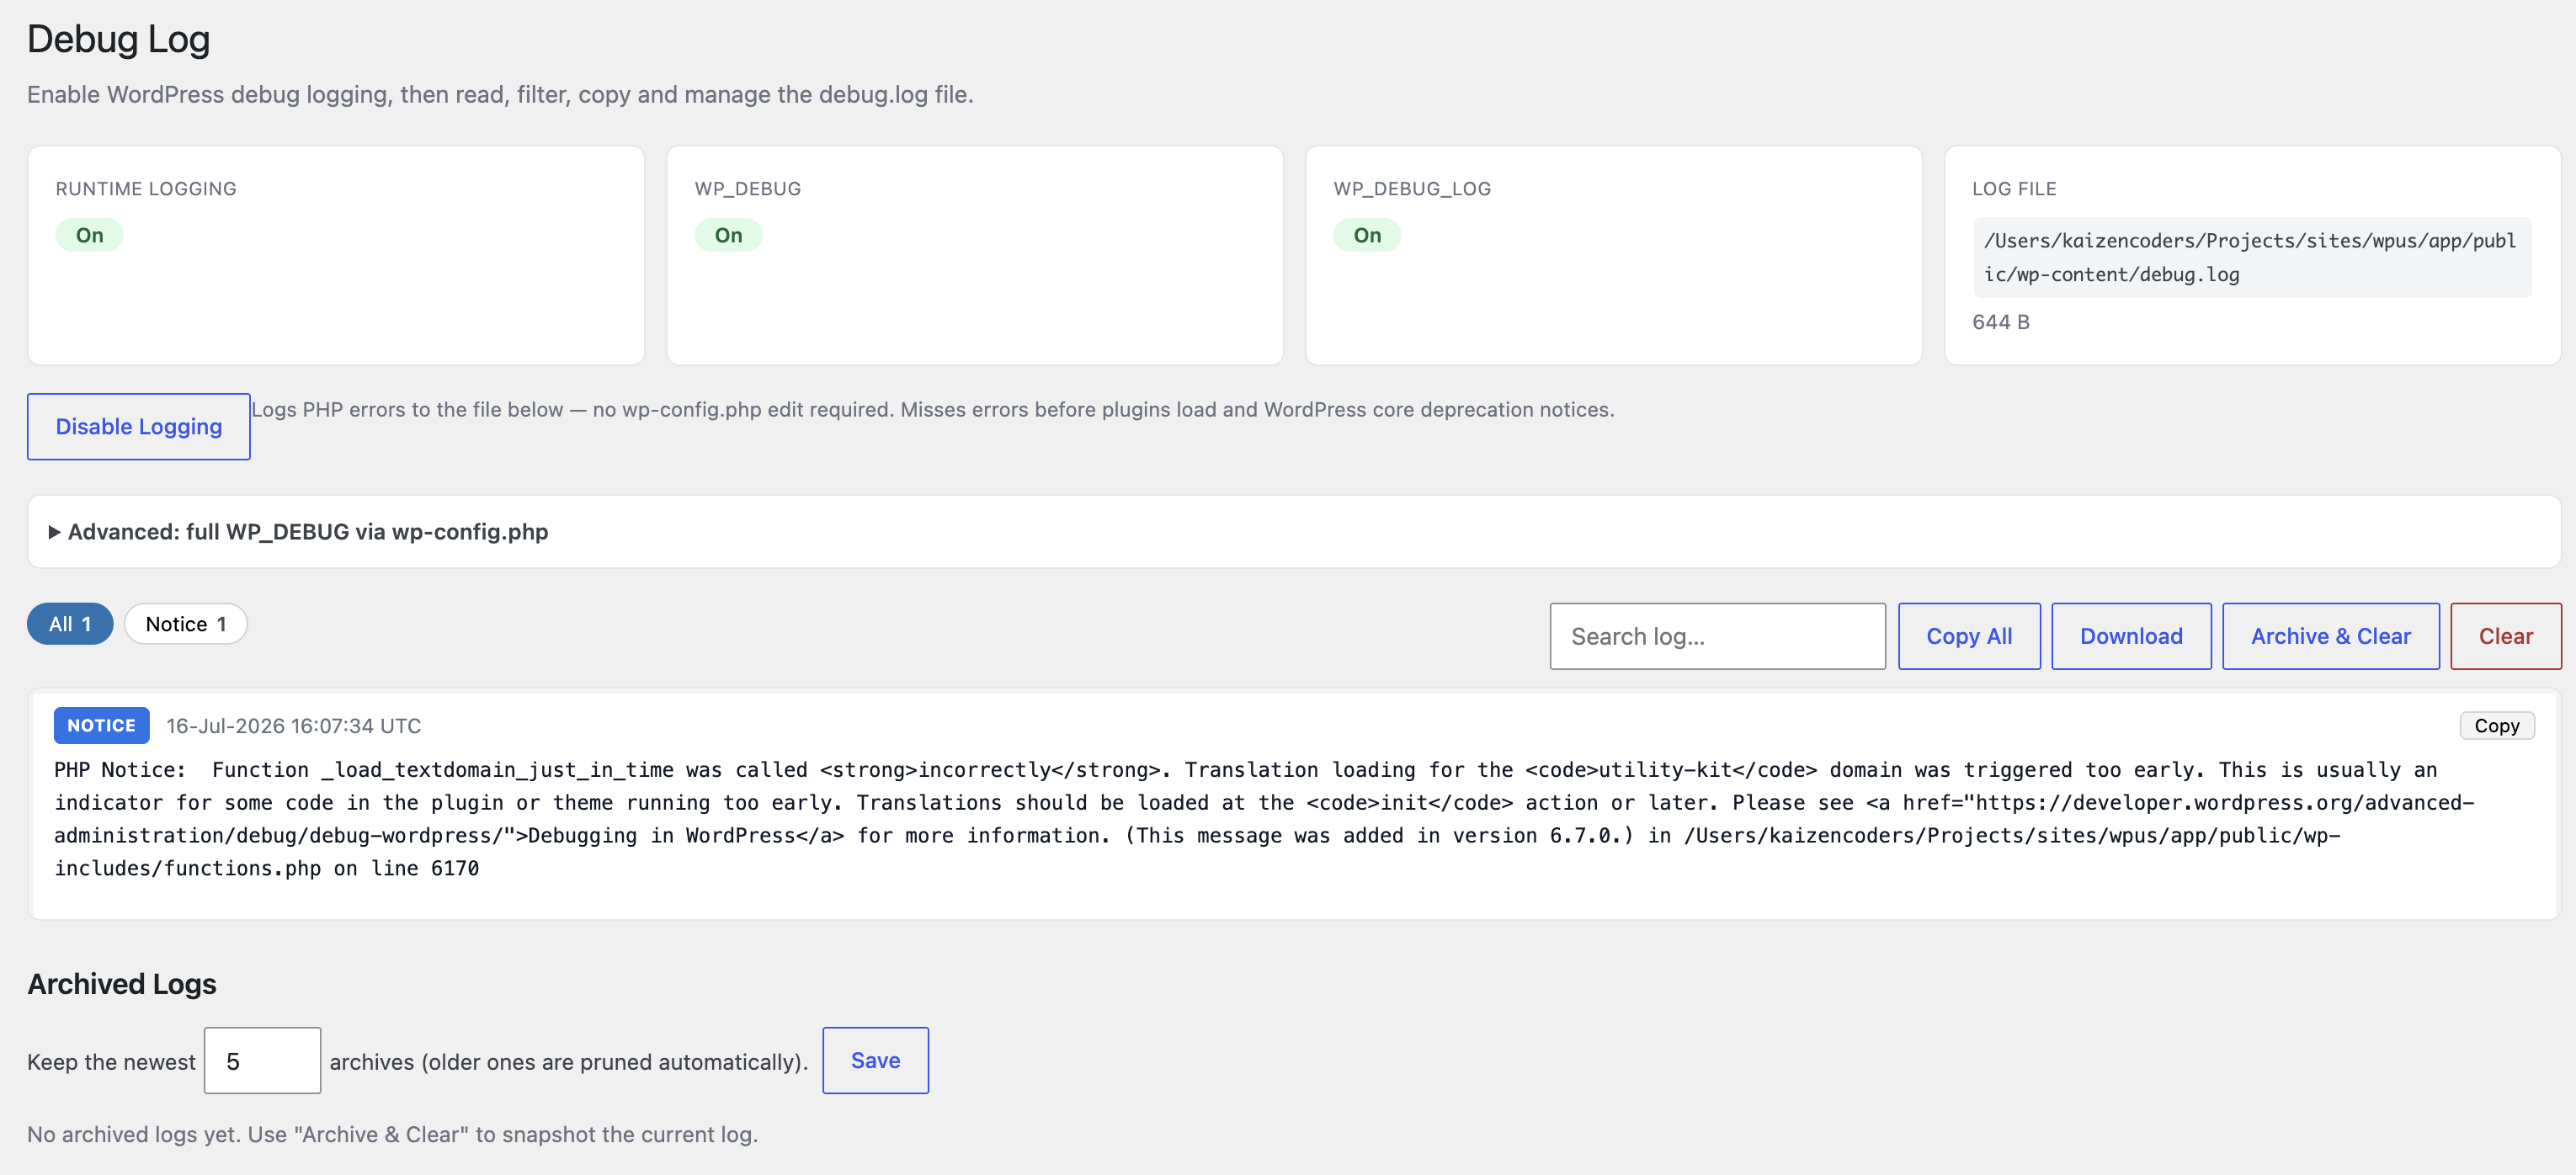Image resolution: width=2576 pixels, height=1175 pixels.
Task: Click Archive & Clear button
Action: (x=2330, y=636)
